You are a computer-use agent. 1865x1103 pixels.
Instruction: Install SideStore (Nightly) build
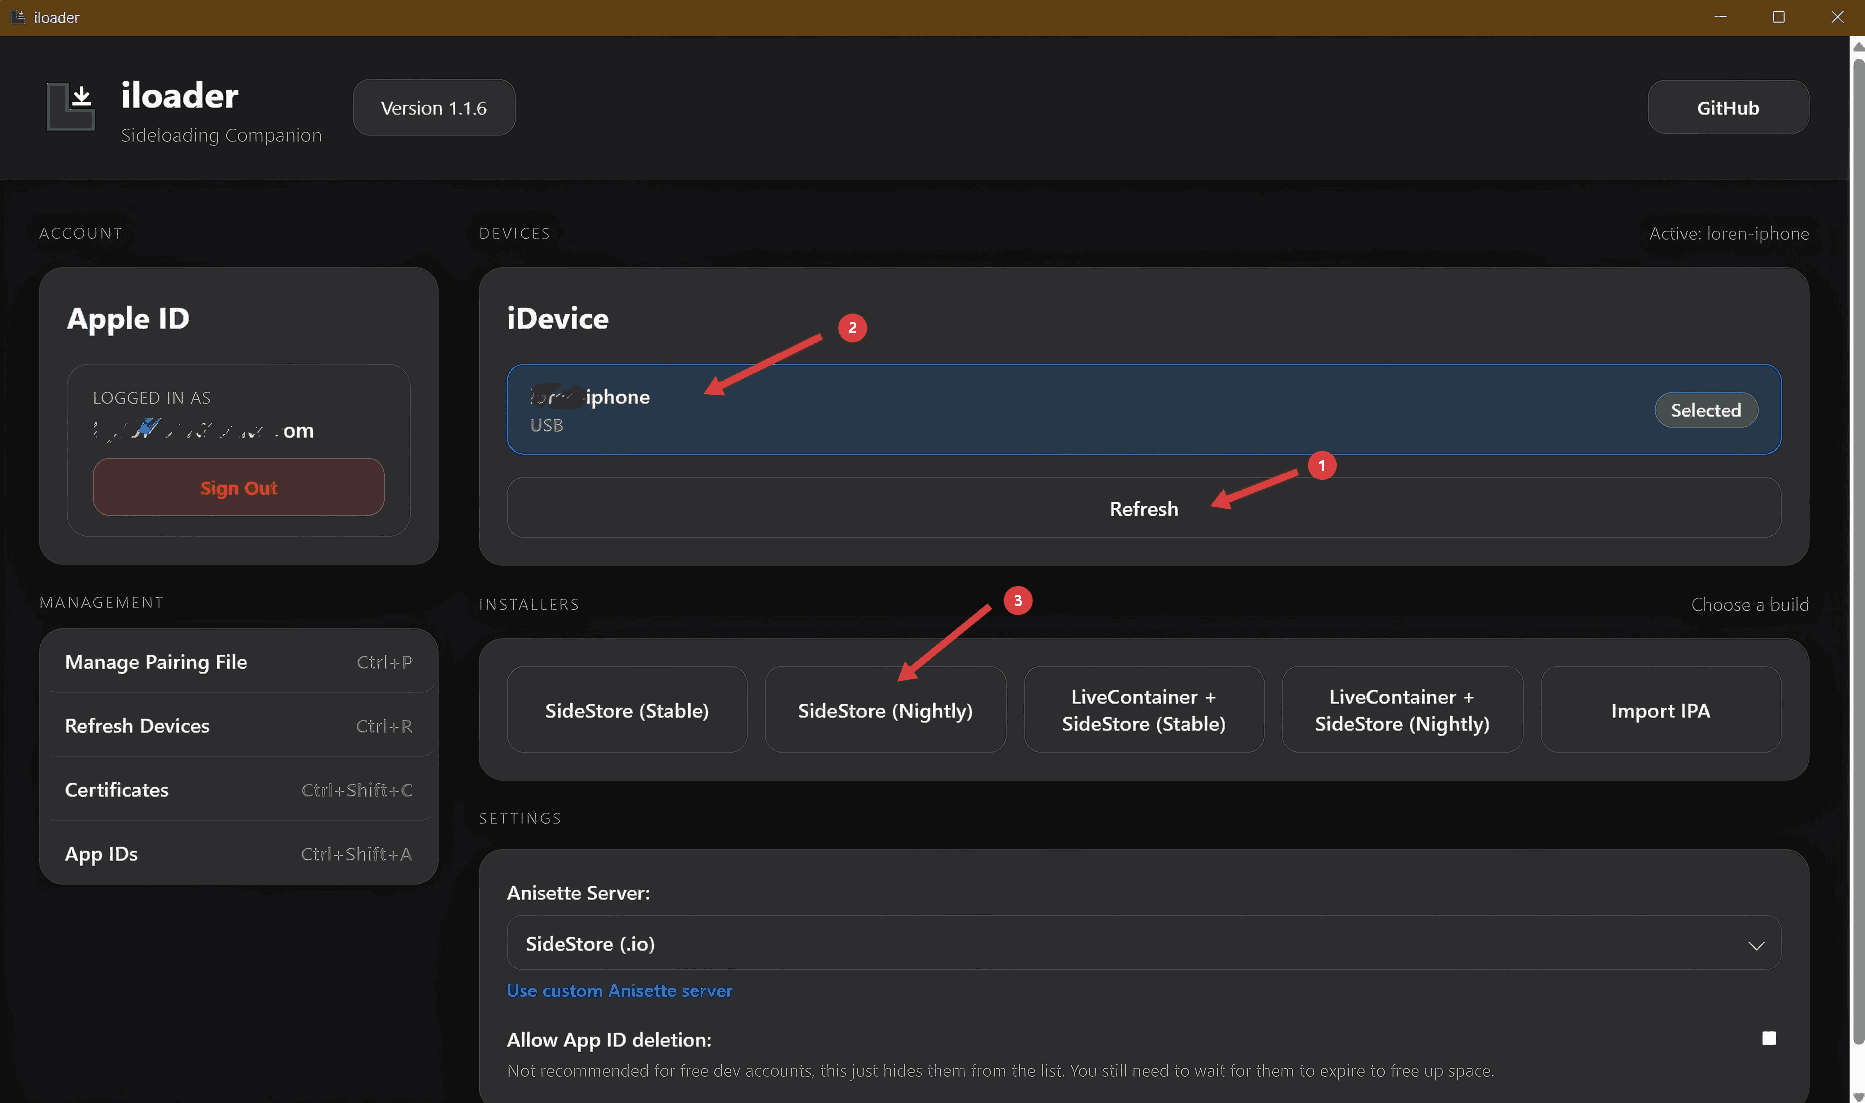885,710
